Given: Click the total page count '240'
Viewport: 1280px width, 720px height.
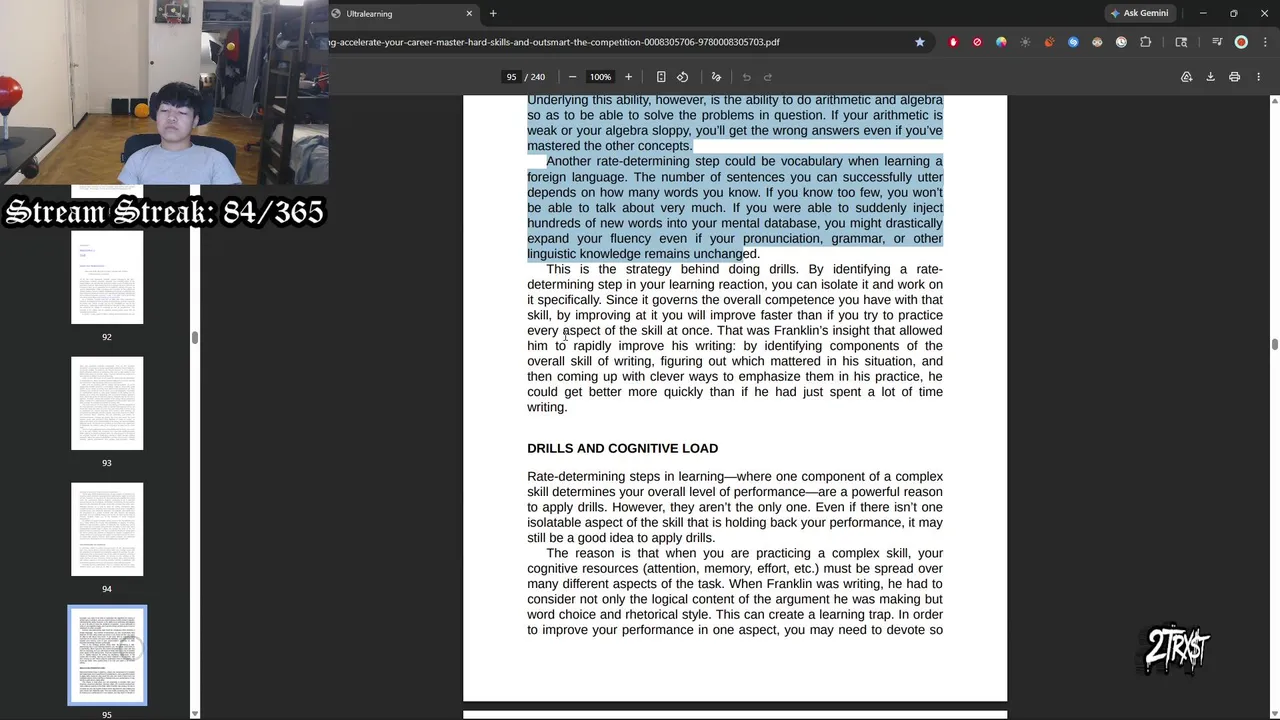Looking at the screenshot, I should tap(537, 77).
